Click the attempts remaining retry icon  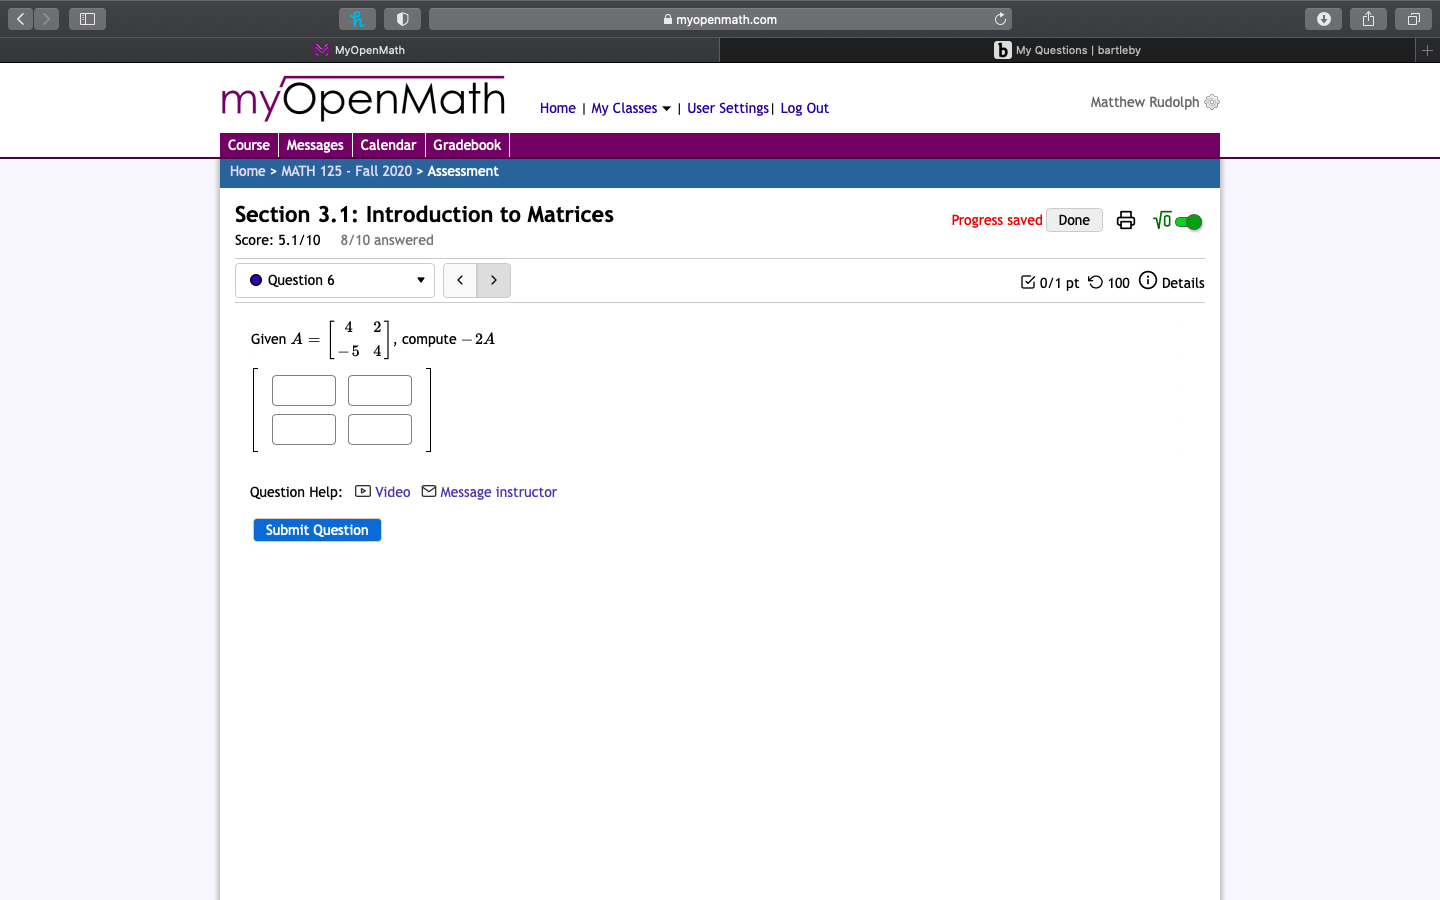click(1096, 282)
